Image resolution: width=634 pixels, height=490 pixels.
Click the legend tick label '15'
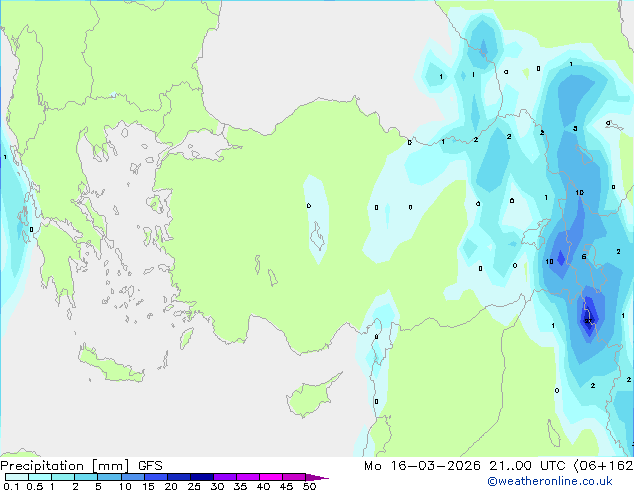148,486
